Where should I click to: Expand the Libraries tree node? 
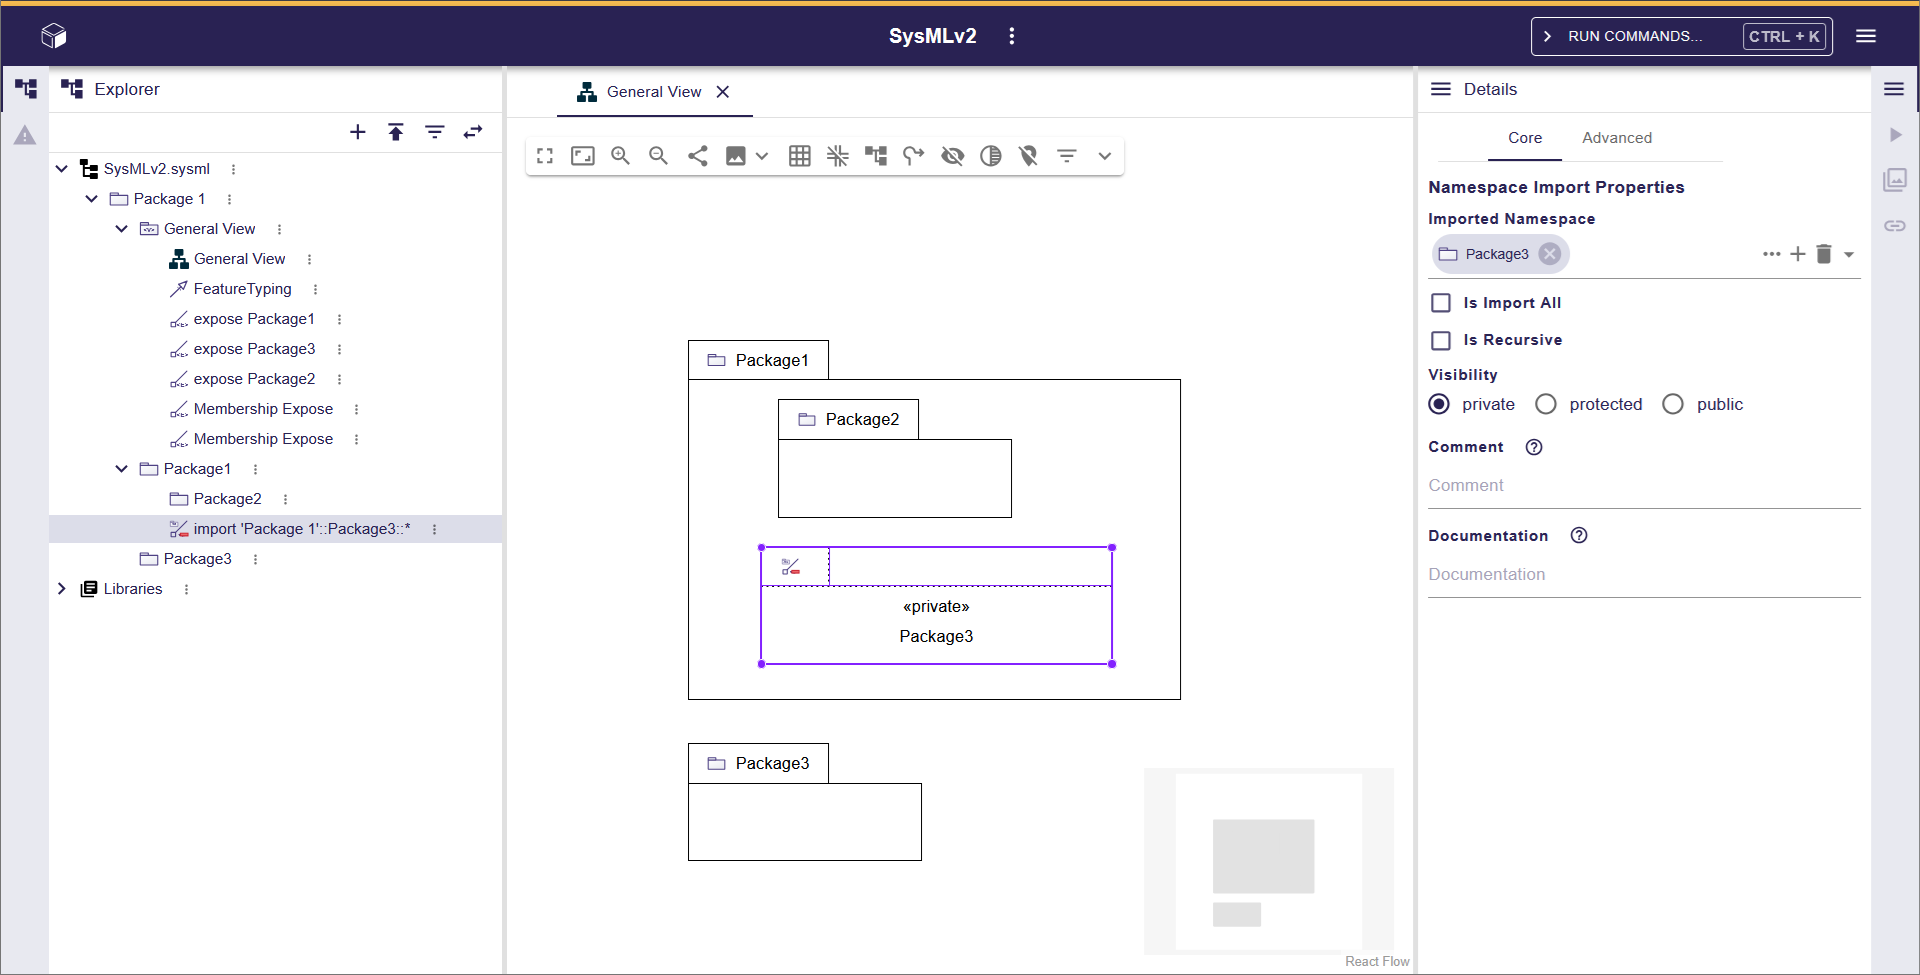pos(62,589)
